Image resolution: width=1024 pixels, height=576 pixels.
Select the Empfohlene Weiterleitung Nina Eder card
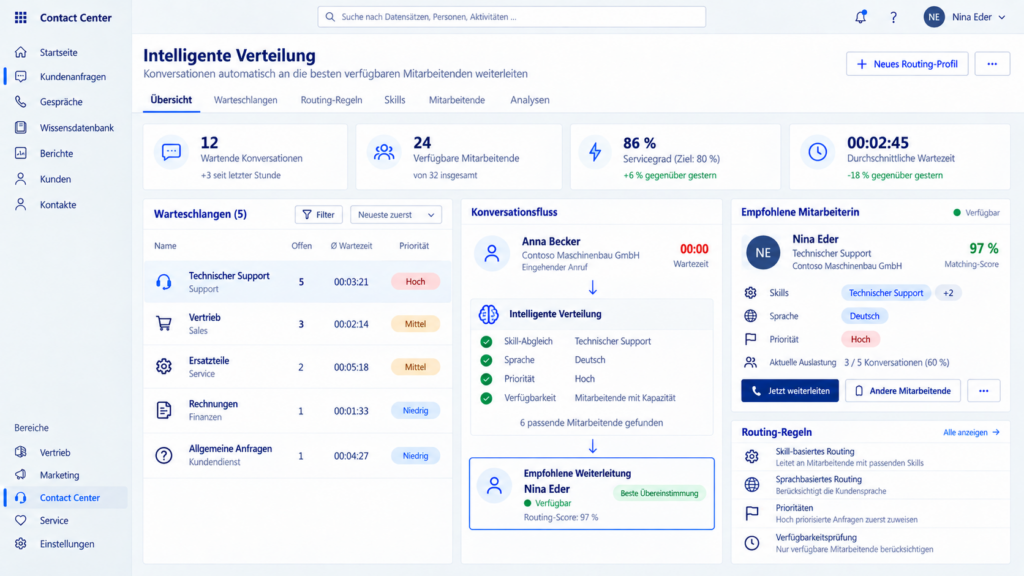coord(592,493)
